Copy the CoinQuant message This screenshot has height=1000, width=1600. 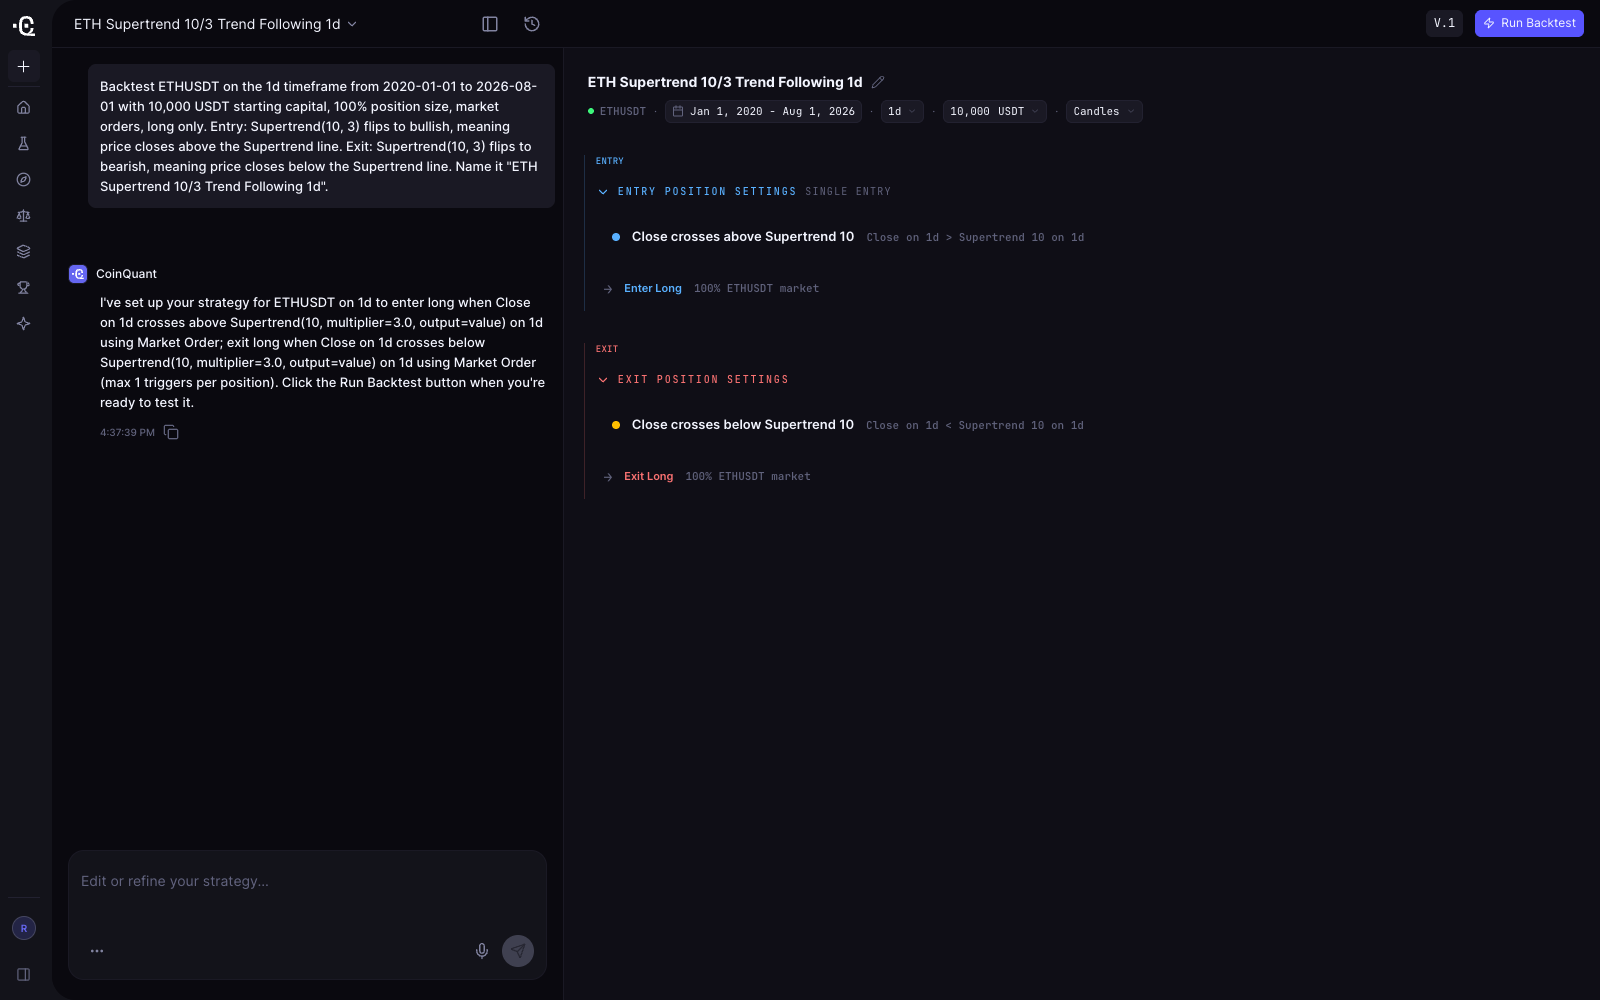[x=171, y=432]
